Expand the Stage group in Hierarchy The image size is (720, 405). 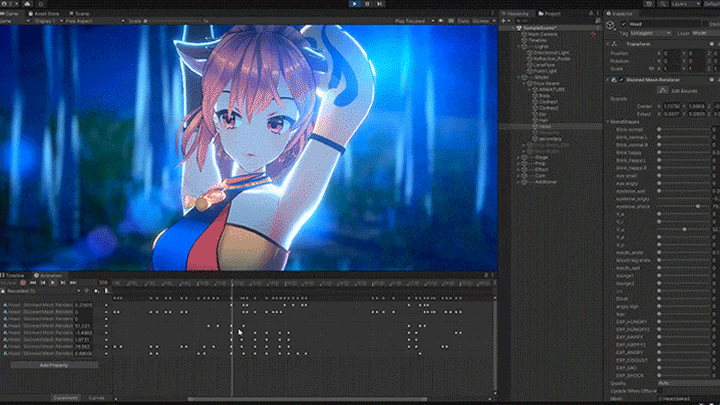[x=519, y=158]
